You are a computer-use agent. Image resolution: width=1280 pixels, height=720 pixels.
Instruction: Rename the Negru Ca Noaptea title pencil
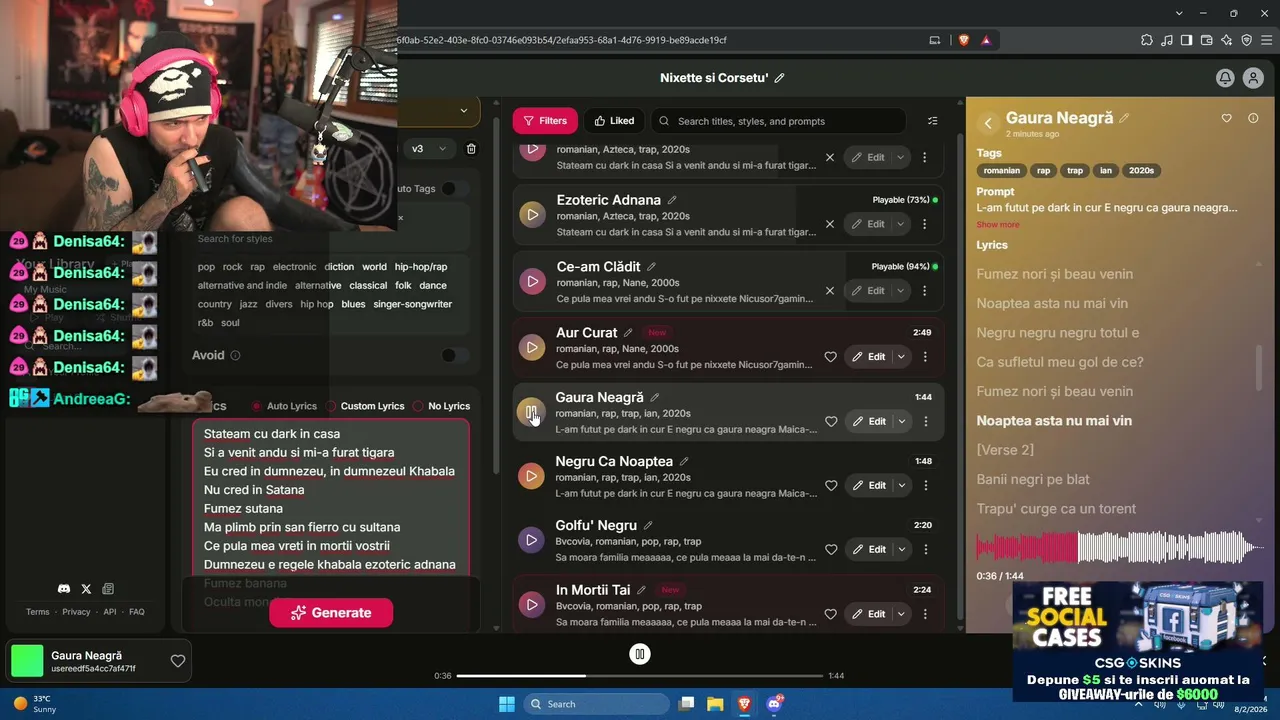pos(684,462)
